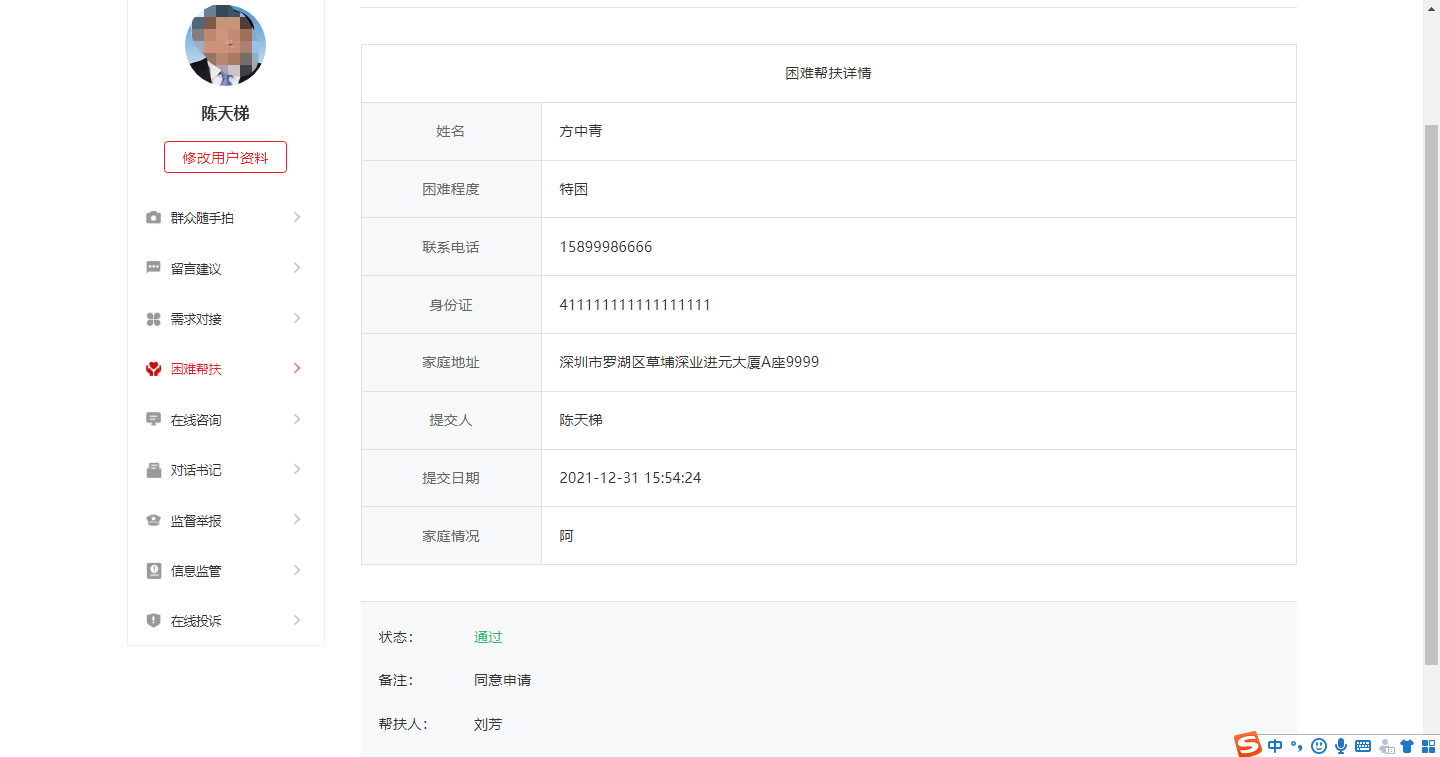The height and width of the screenshot is (757, 1440).
Task: Expand the 对话书记 chevron arrow
Action: (x=297, y=470)
